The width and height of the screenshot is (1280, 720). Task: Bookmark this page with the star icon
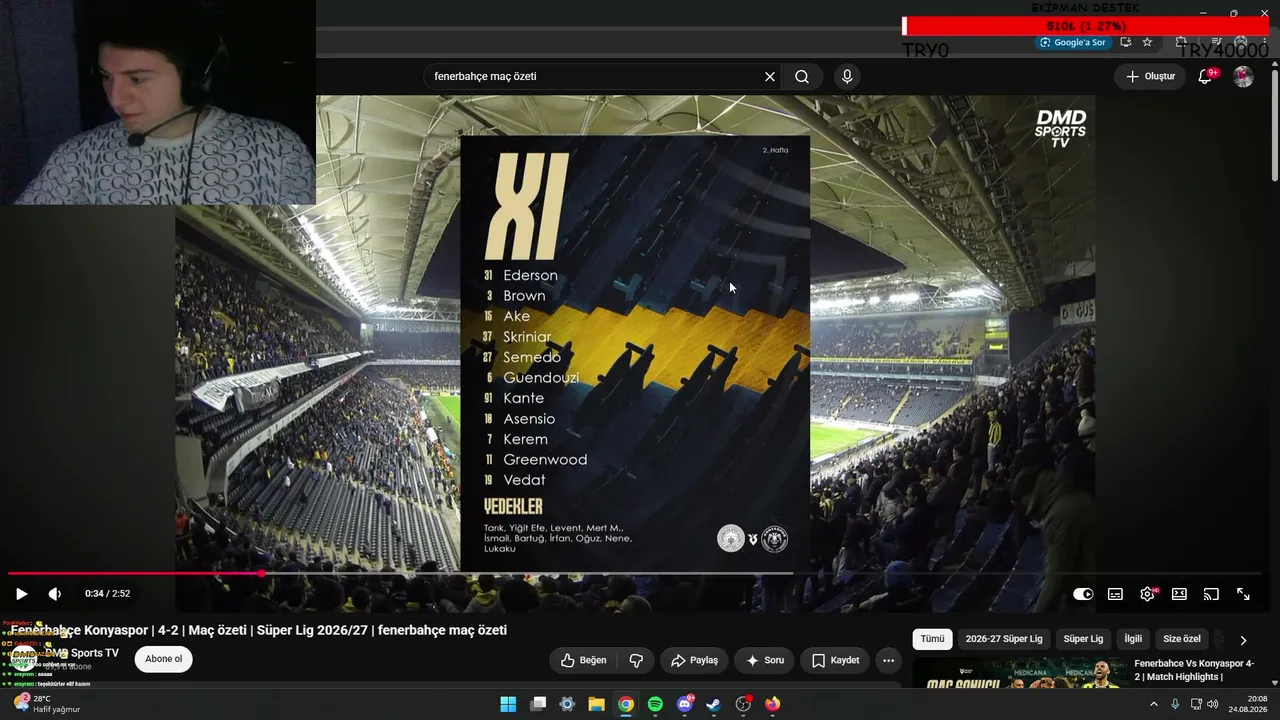click(1147, 42)
